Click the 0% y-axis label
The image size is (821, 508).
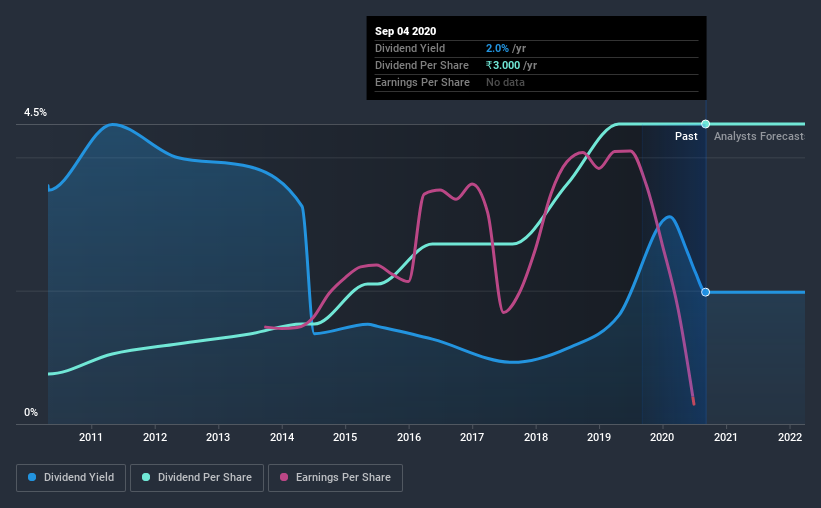point(31,413)
